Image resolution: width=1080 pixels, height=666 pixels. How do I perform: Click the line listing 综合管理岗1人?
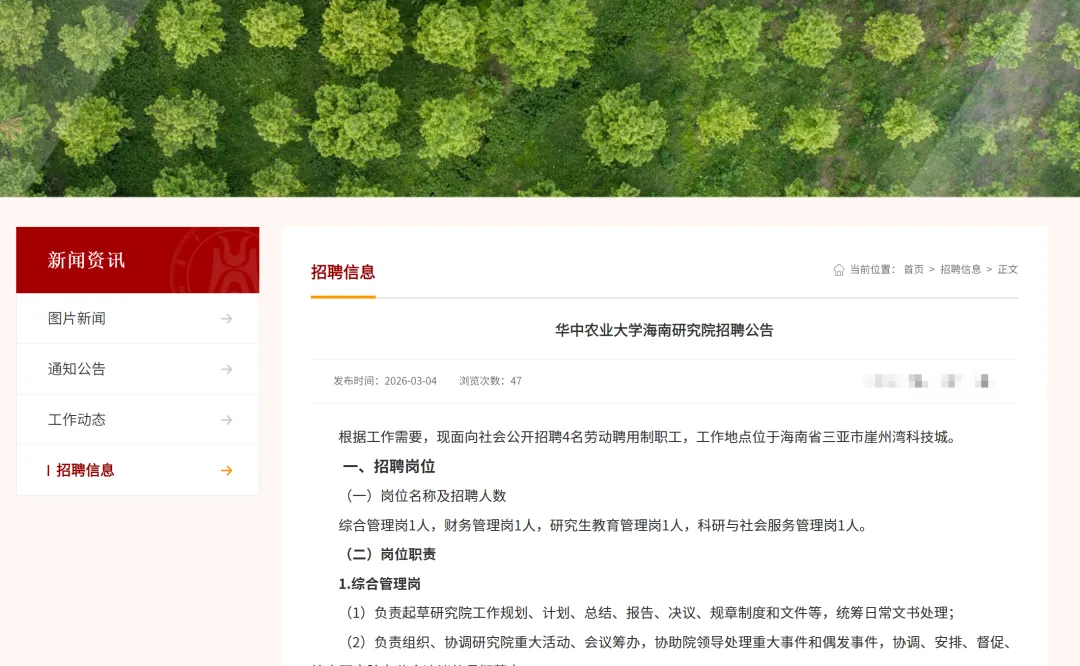pos(604,525)
